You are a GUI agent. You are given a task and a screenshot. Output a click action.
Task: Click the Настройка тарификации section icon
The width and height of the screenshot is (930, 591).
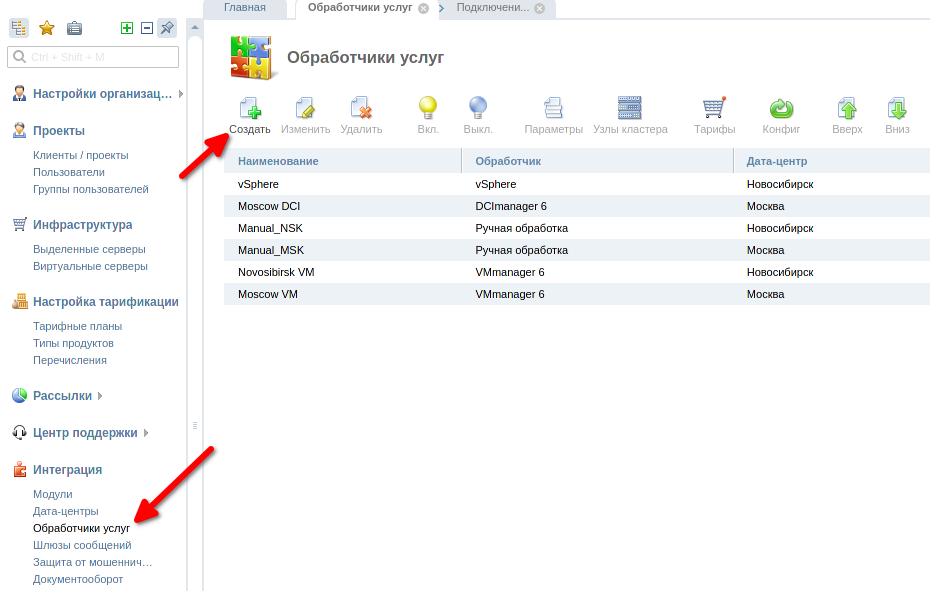pos(20,301)
